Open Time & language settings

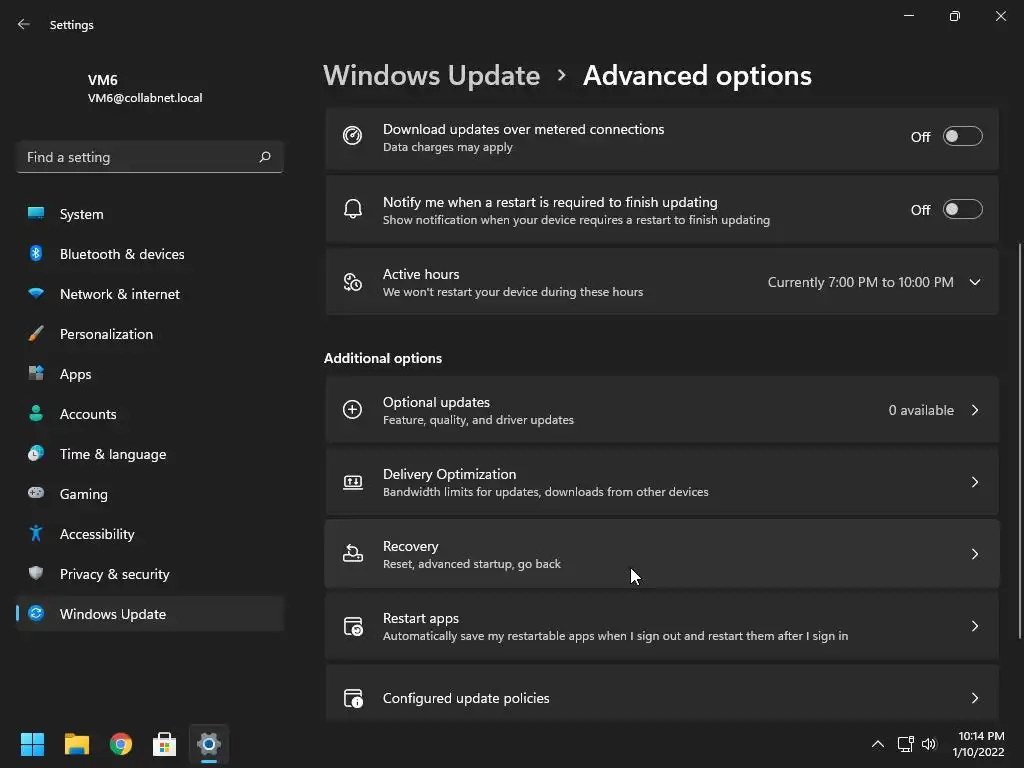point(150,454)
